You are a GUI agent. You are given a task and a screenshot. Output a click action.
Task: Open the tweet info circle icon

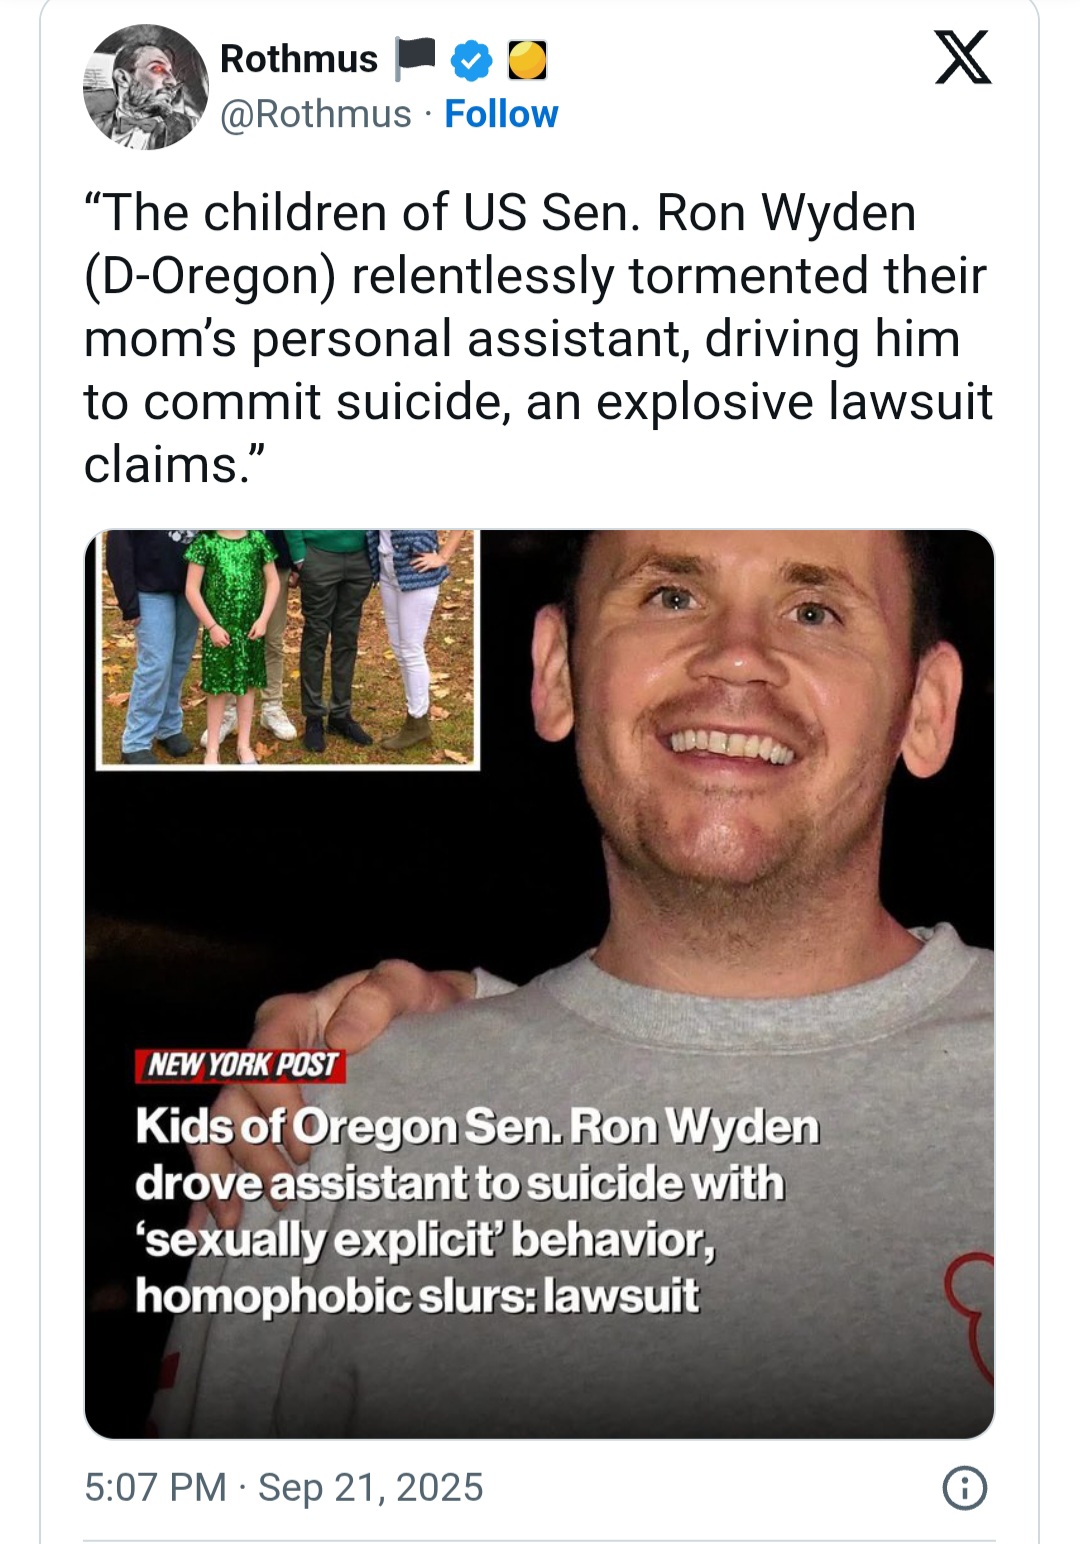point(965,1488)
